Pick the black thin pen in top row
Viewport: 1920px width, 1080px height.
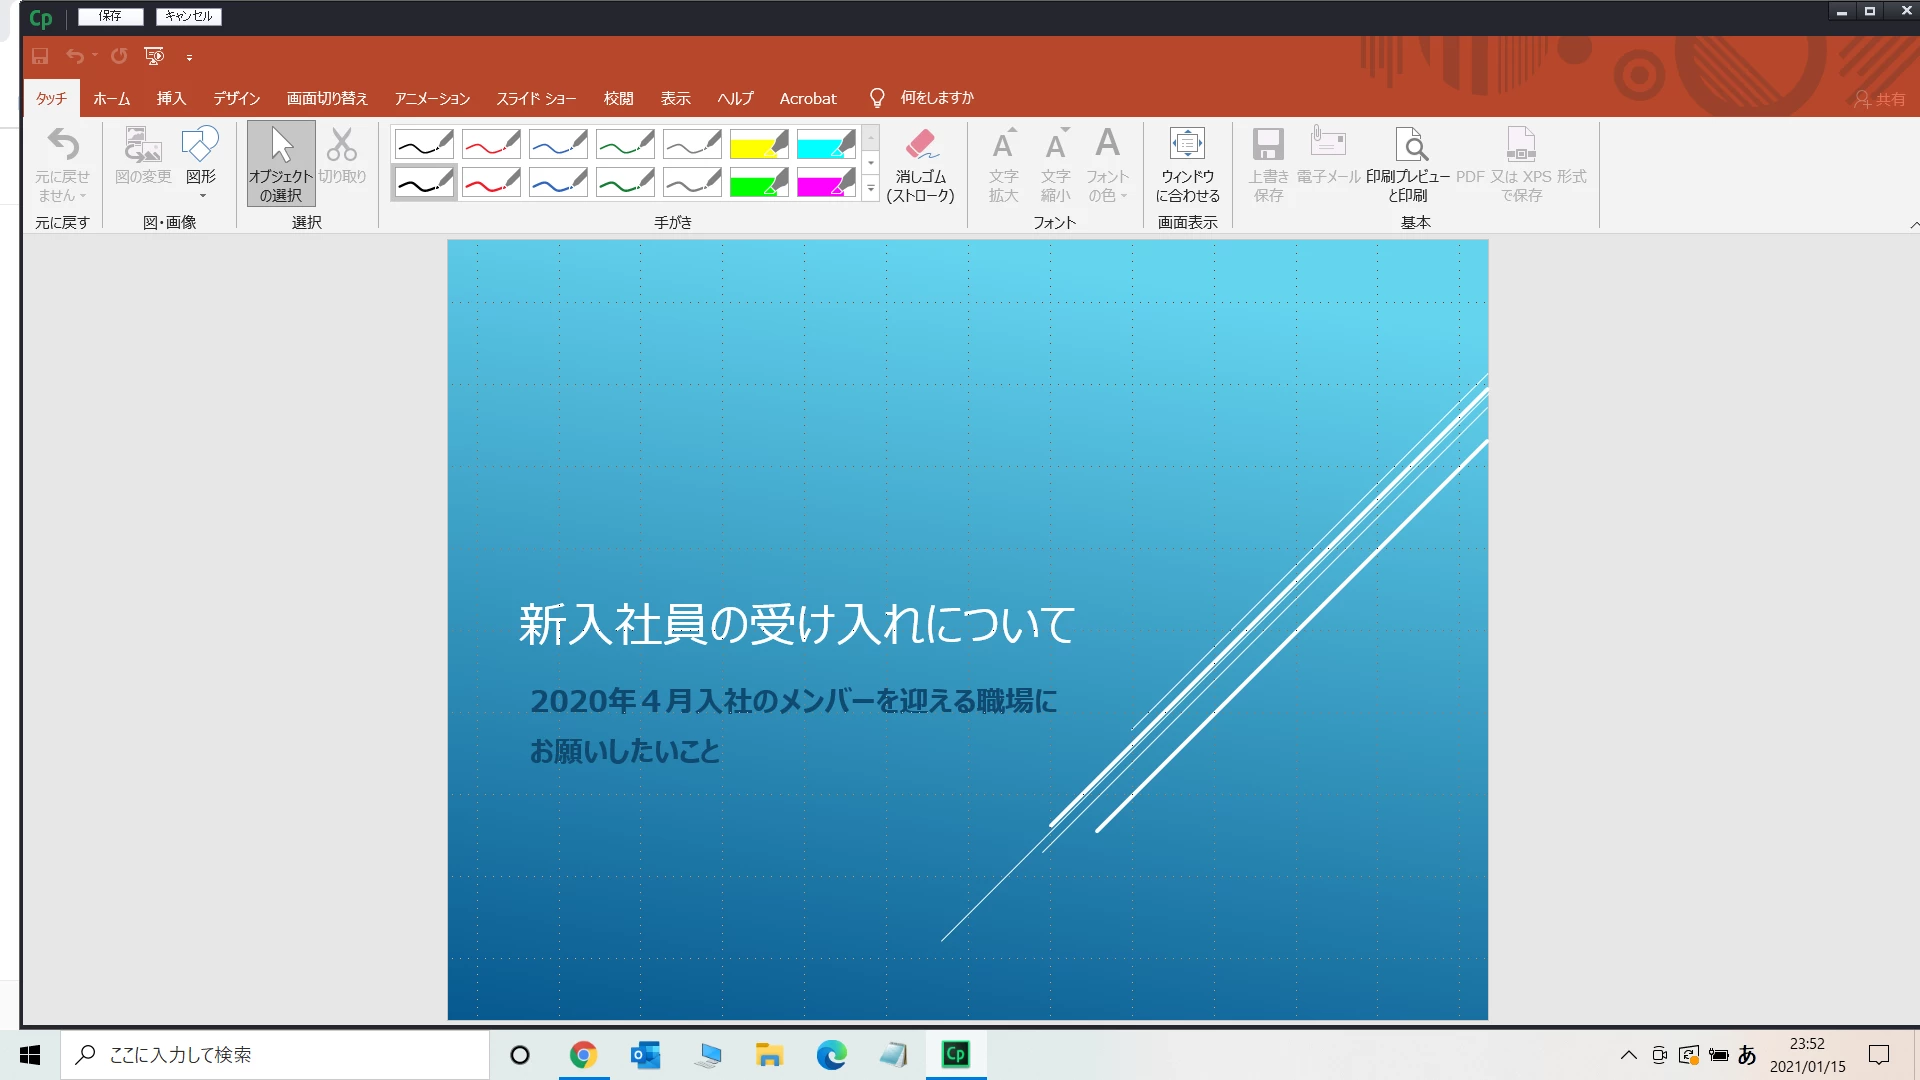424,145
